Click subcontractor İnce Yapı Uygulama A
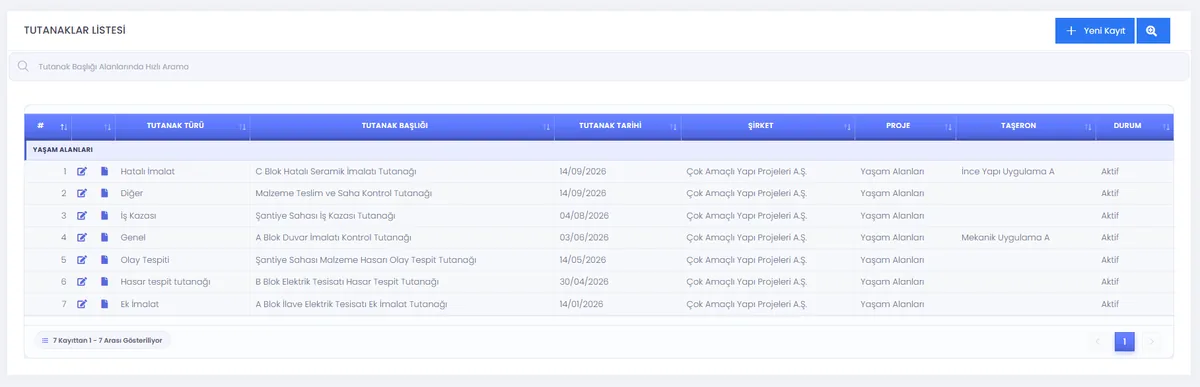Image resolution: width=1200 pixels, height=387 pixels. [1007, 171]
